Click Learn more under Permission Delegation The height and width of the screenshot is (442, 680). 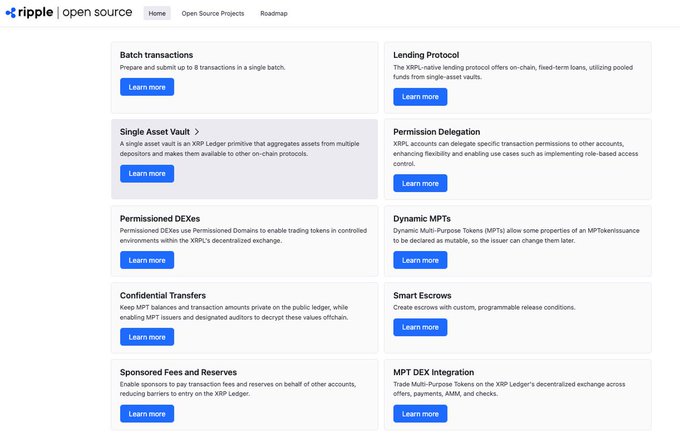point(420,183)
